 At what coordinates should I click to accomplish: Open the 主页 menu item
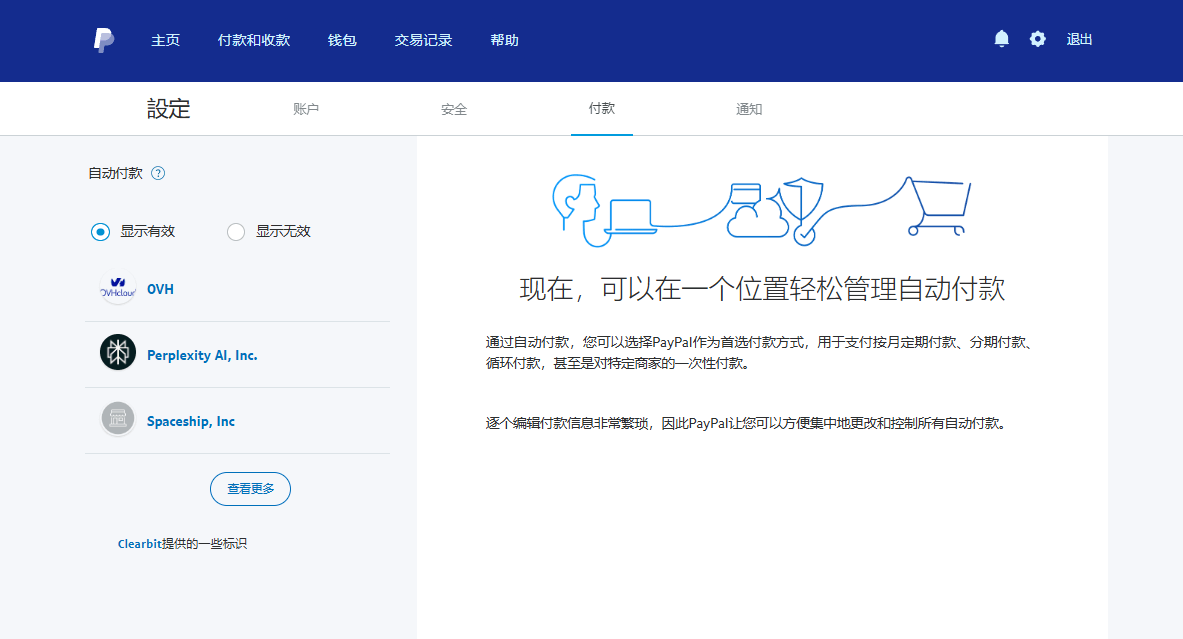tap(165, 40)
